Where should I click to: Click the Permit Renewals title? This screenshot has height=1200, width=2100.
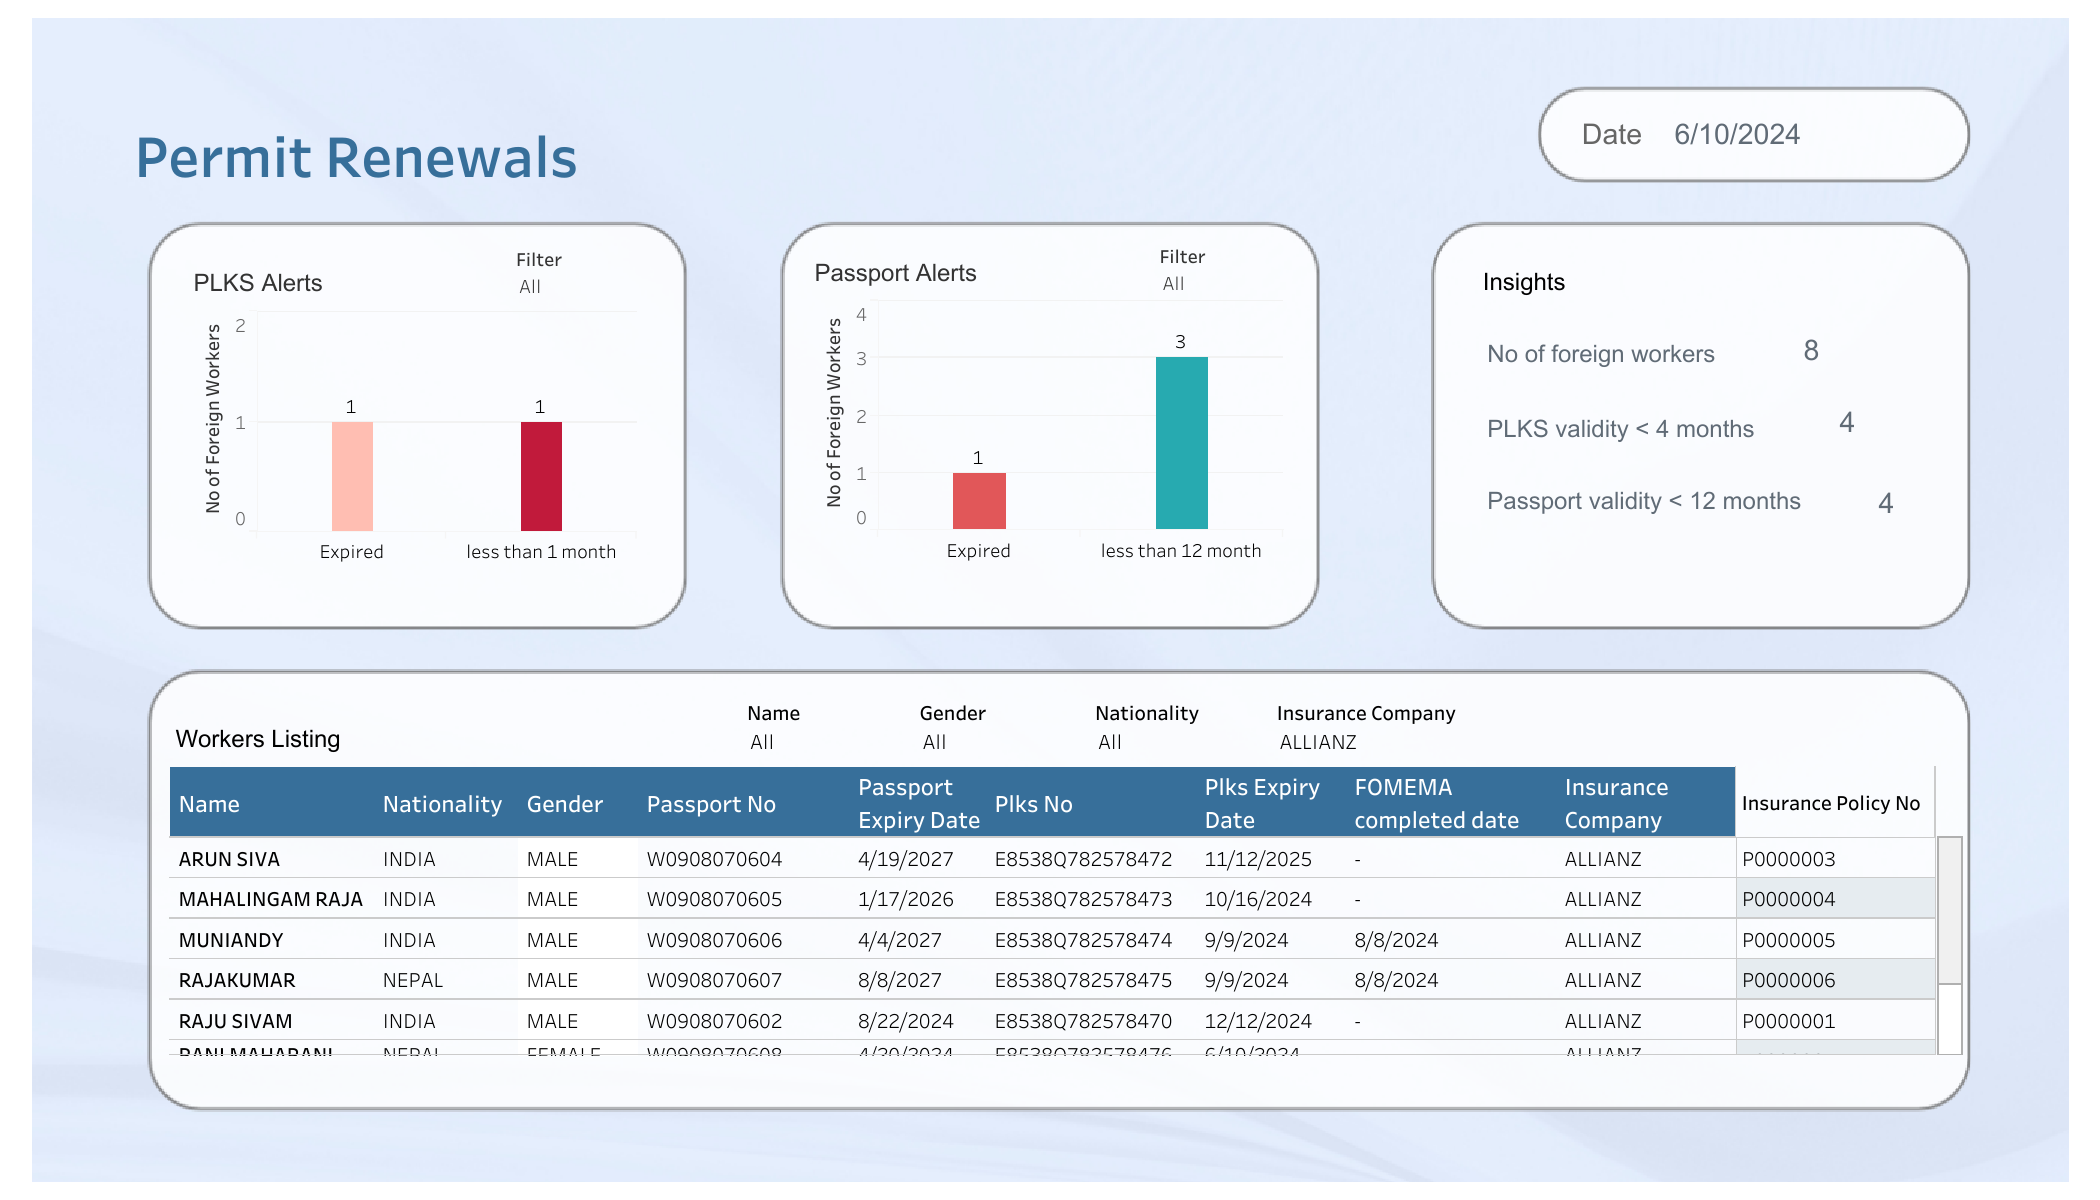point(356,159)
